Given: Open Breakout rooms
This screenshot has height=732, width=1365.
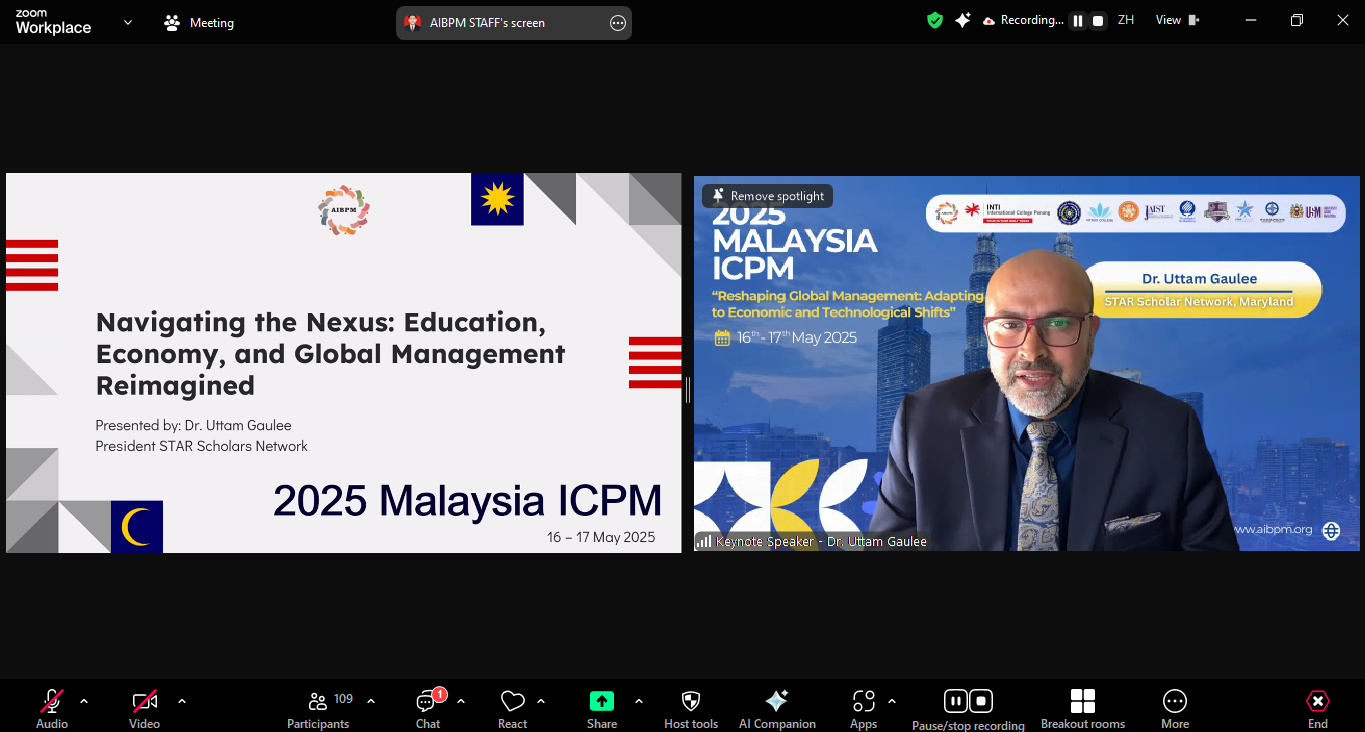Looking at the screenshot, I should tap(1083, 708).
